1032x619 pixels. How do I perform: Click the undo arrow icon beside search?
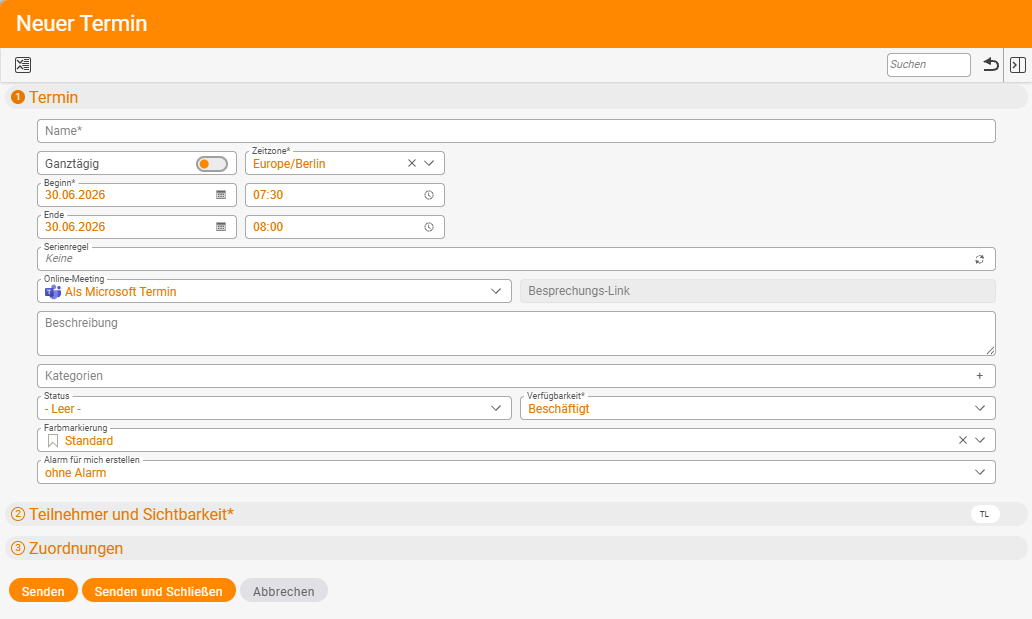pyautogui.click(x=991, y=65)
